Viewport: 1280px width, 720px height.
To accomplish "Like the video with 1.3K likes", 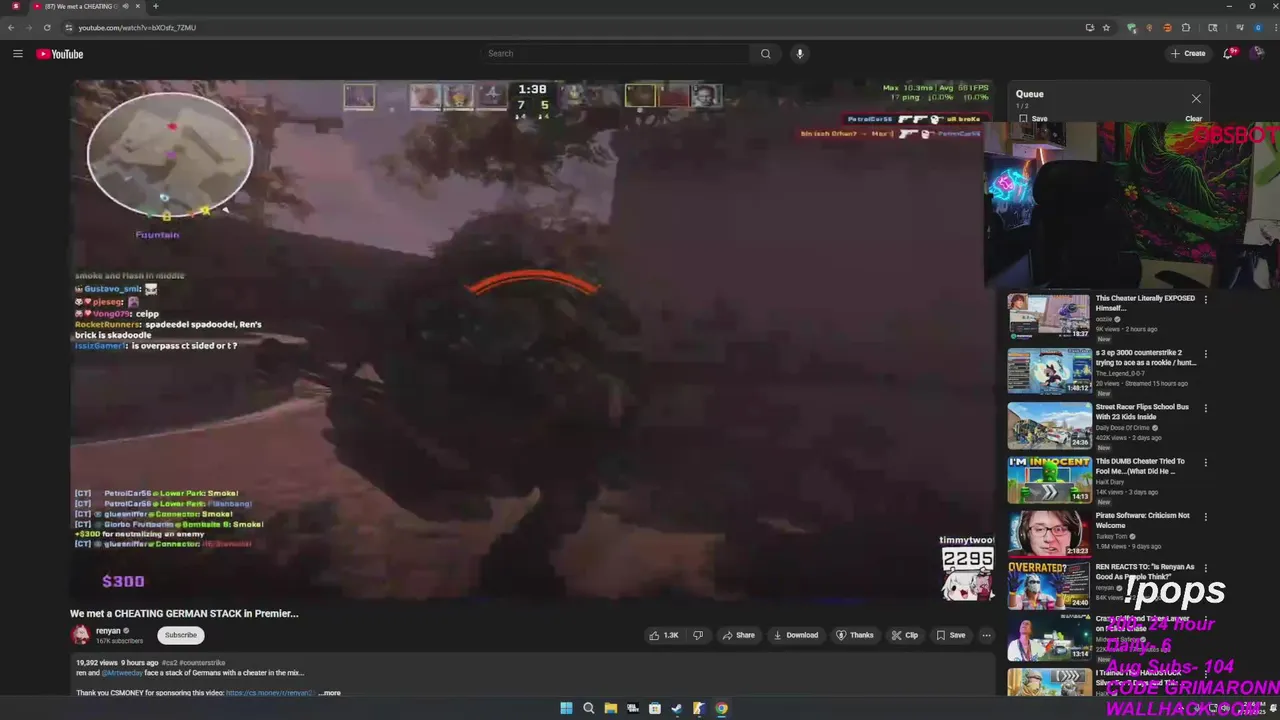I will 663,635.
